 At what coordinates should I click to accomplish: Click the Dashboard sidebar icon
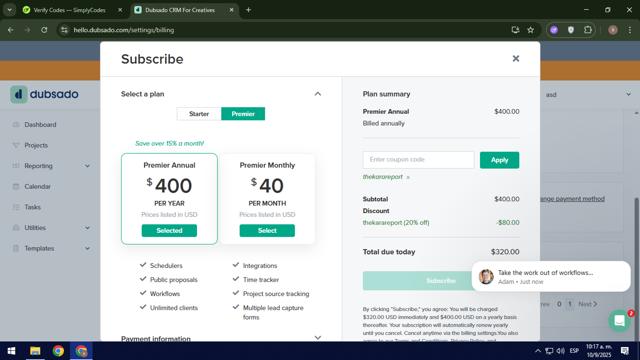pyautogui.click(x=16, y=124)
